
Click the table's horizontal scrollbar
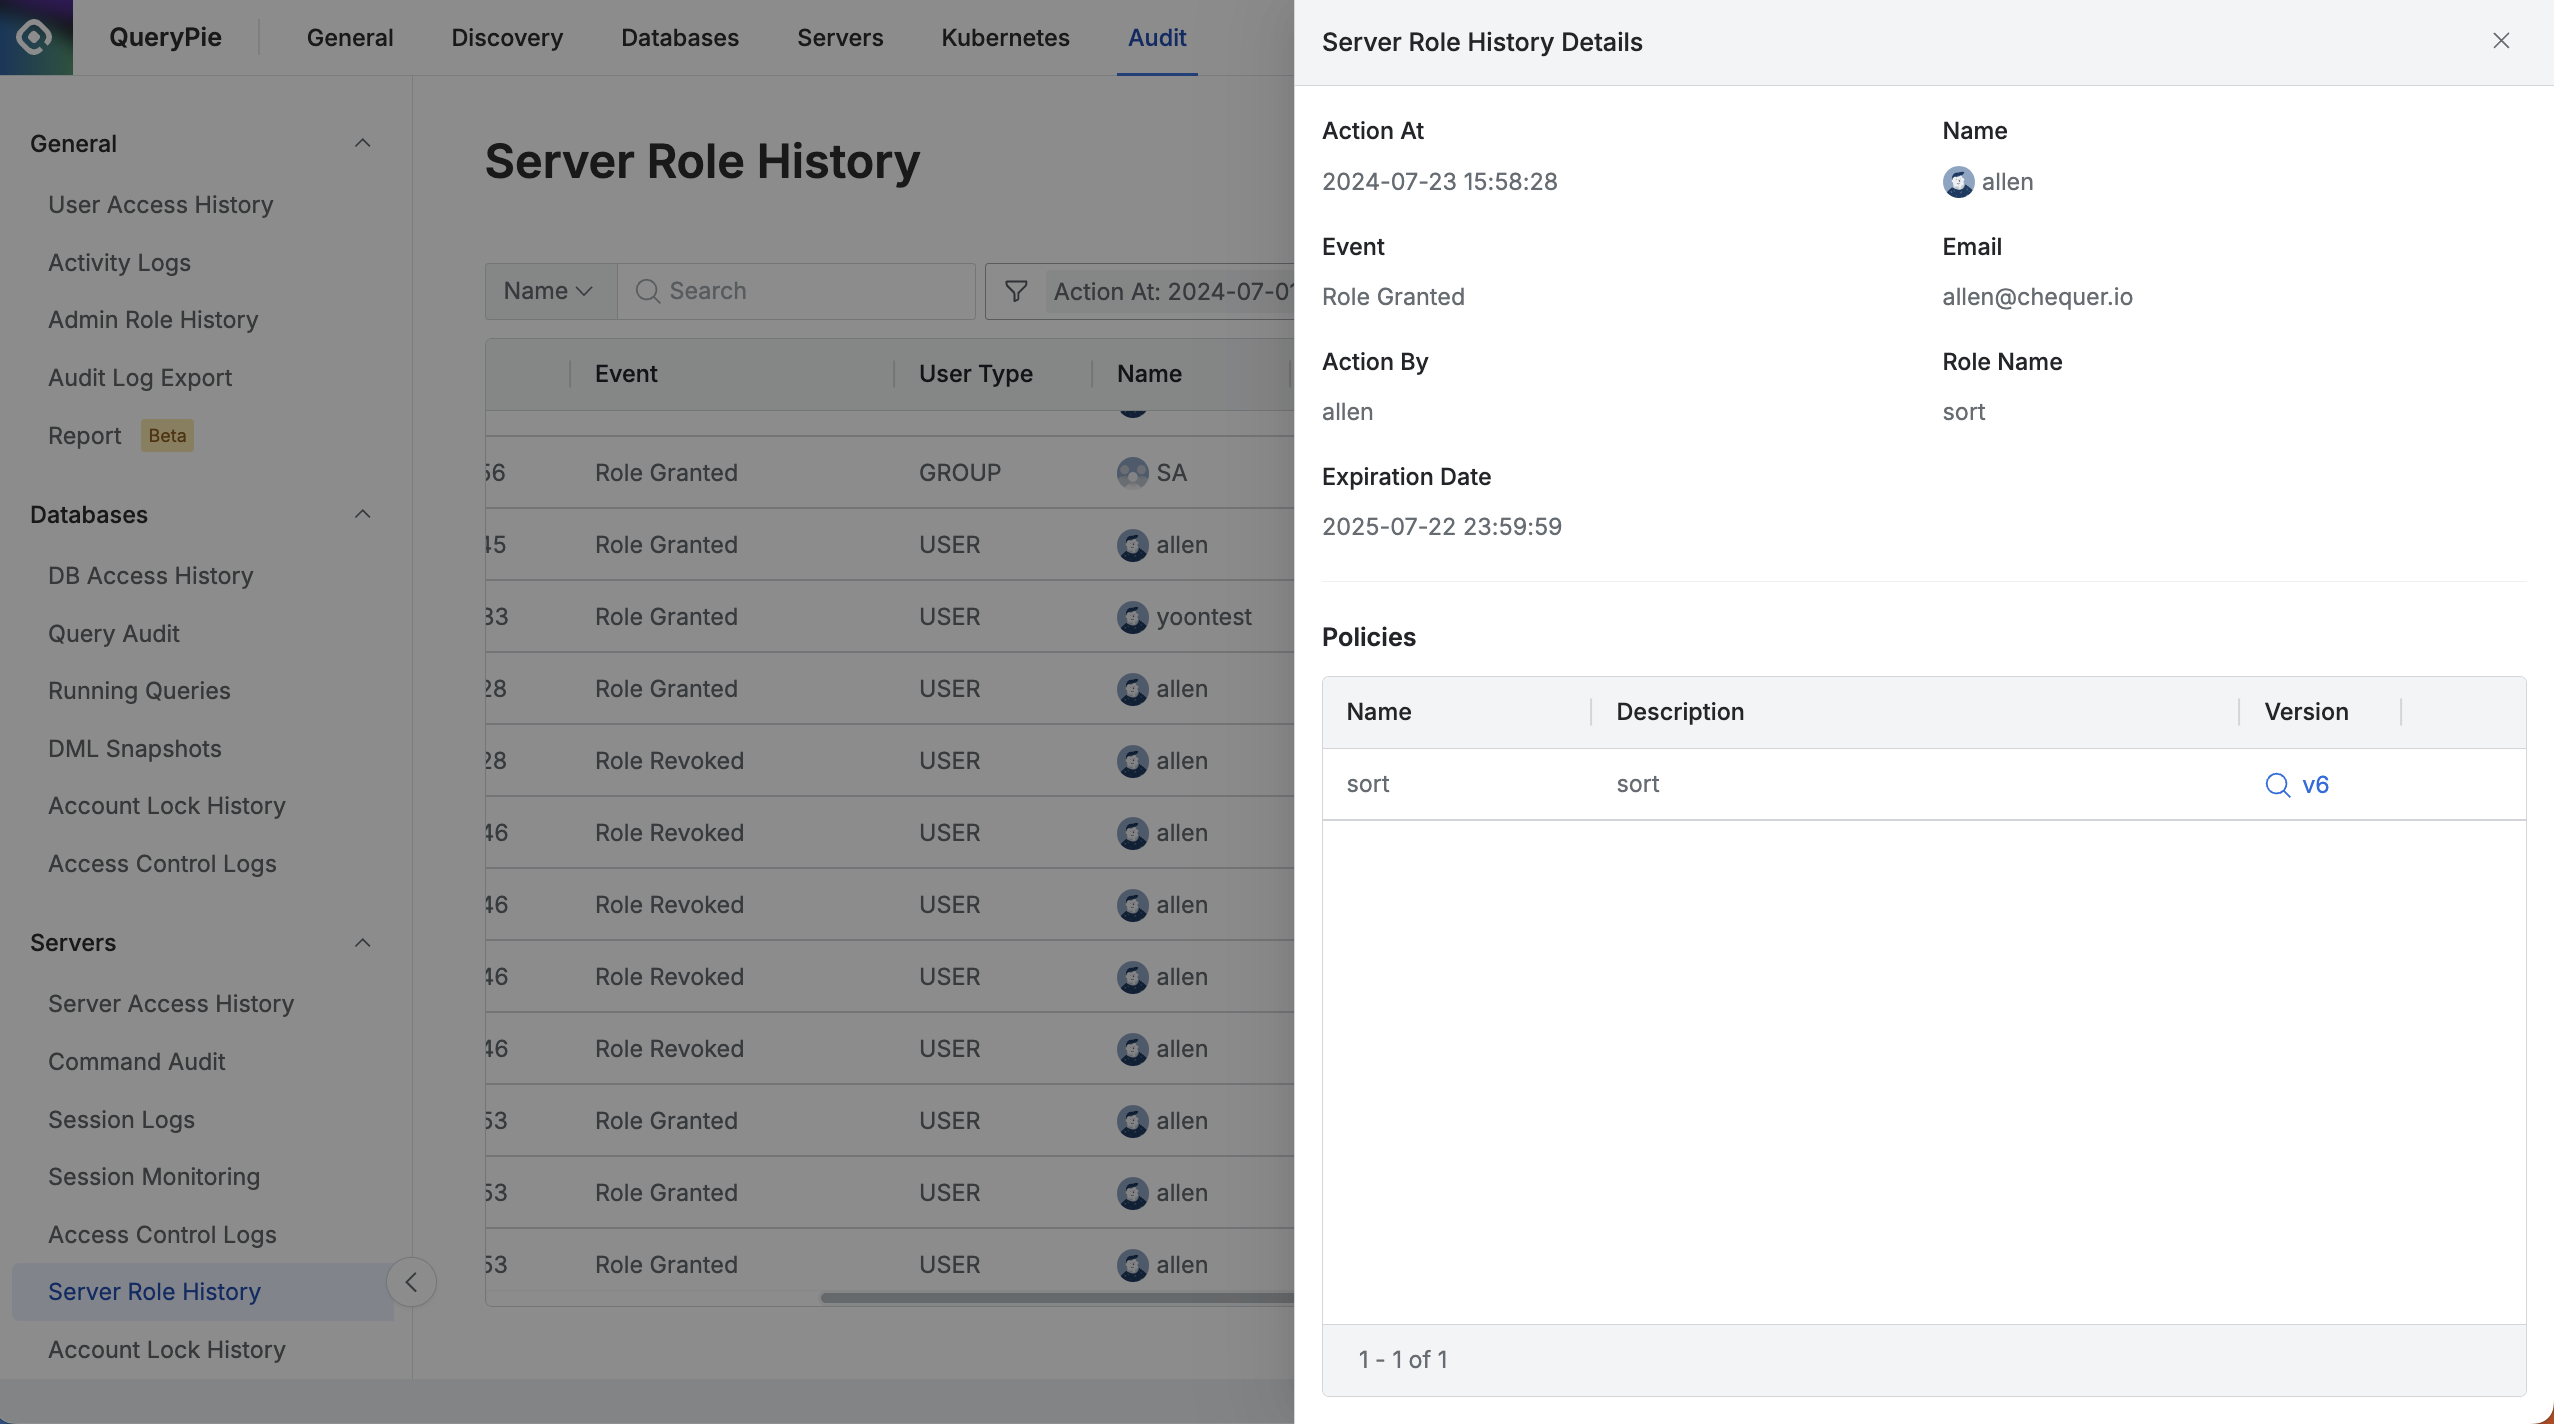pos(1055,1298)
